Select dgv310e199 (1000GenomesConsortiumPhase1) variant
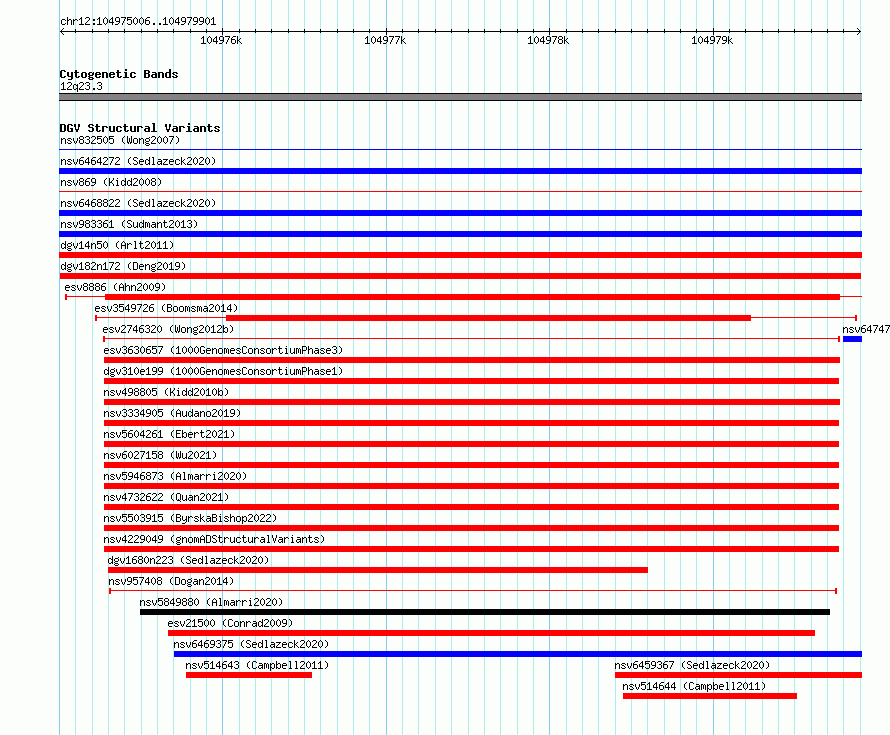Screen dimensions: 890x735 coord(223,371)
